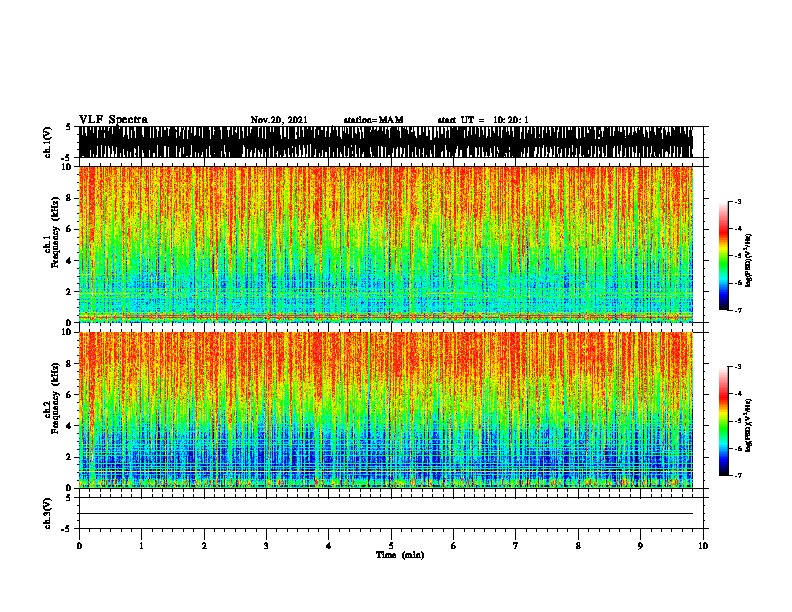Click the "ch.3(V)" vertical axis label
Viewport: 792px width, 612px height.
click(47, 513)
